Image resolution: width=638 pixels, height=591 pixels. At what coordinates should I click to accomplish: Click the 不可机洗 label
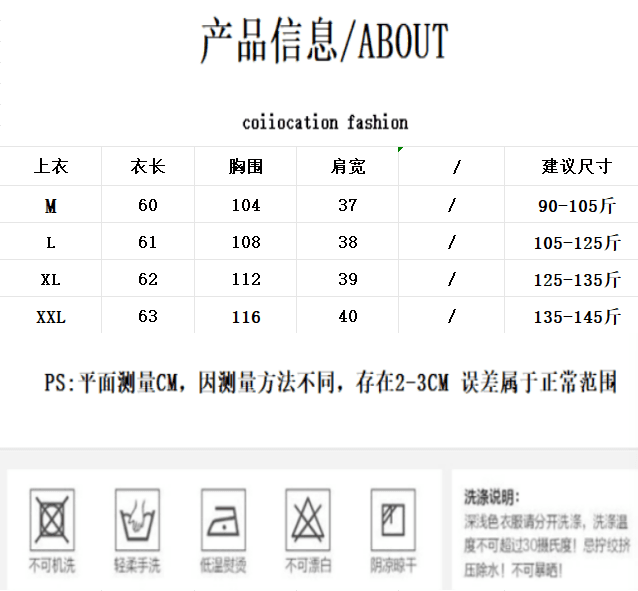pos(52,565)
